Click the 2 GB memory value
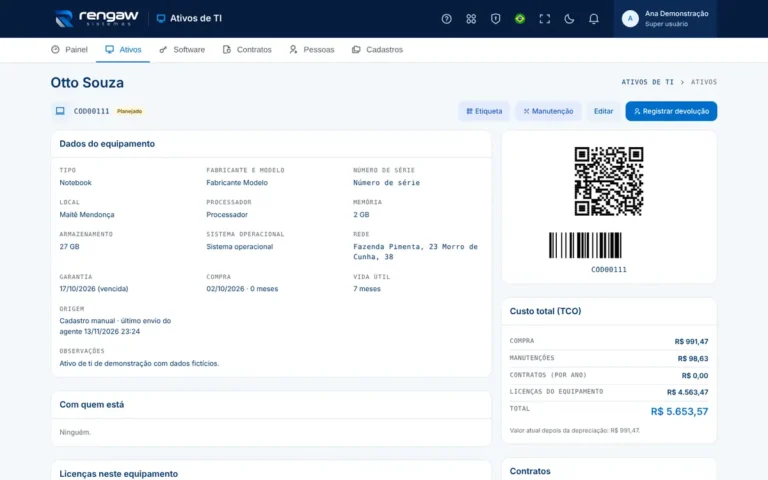This screenshot has height=480, width=768. 361,215
